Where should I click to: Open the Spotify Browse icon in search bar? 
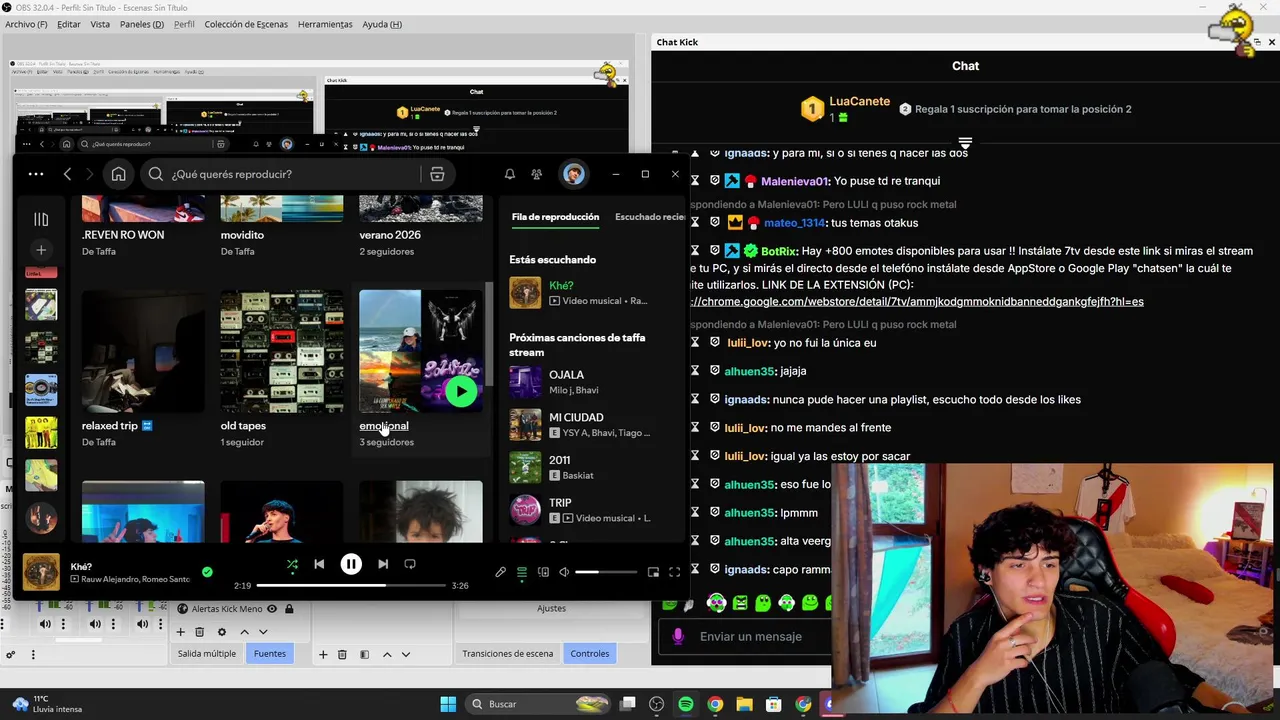437,174
